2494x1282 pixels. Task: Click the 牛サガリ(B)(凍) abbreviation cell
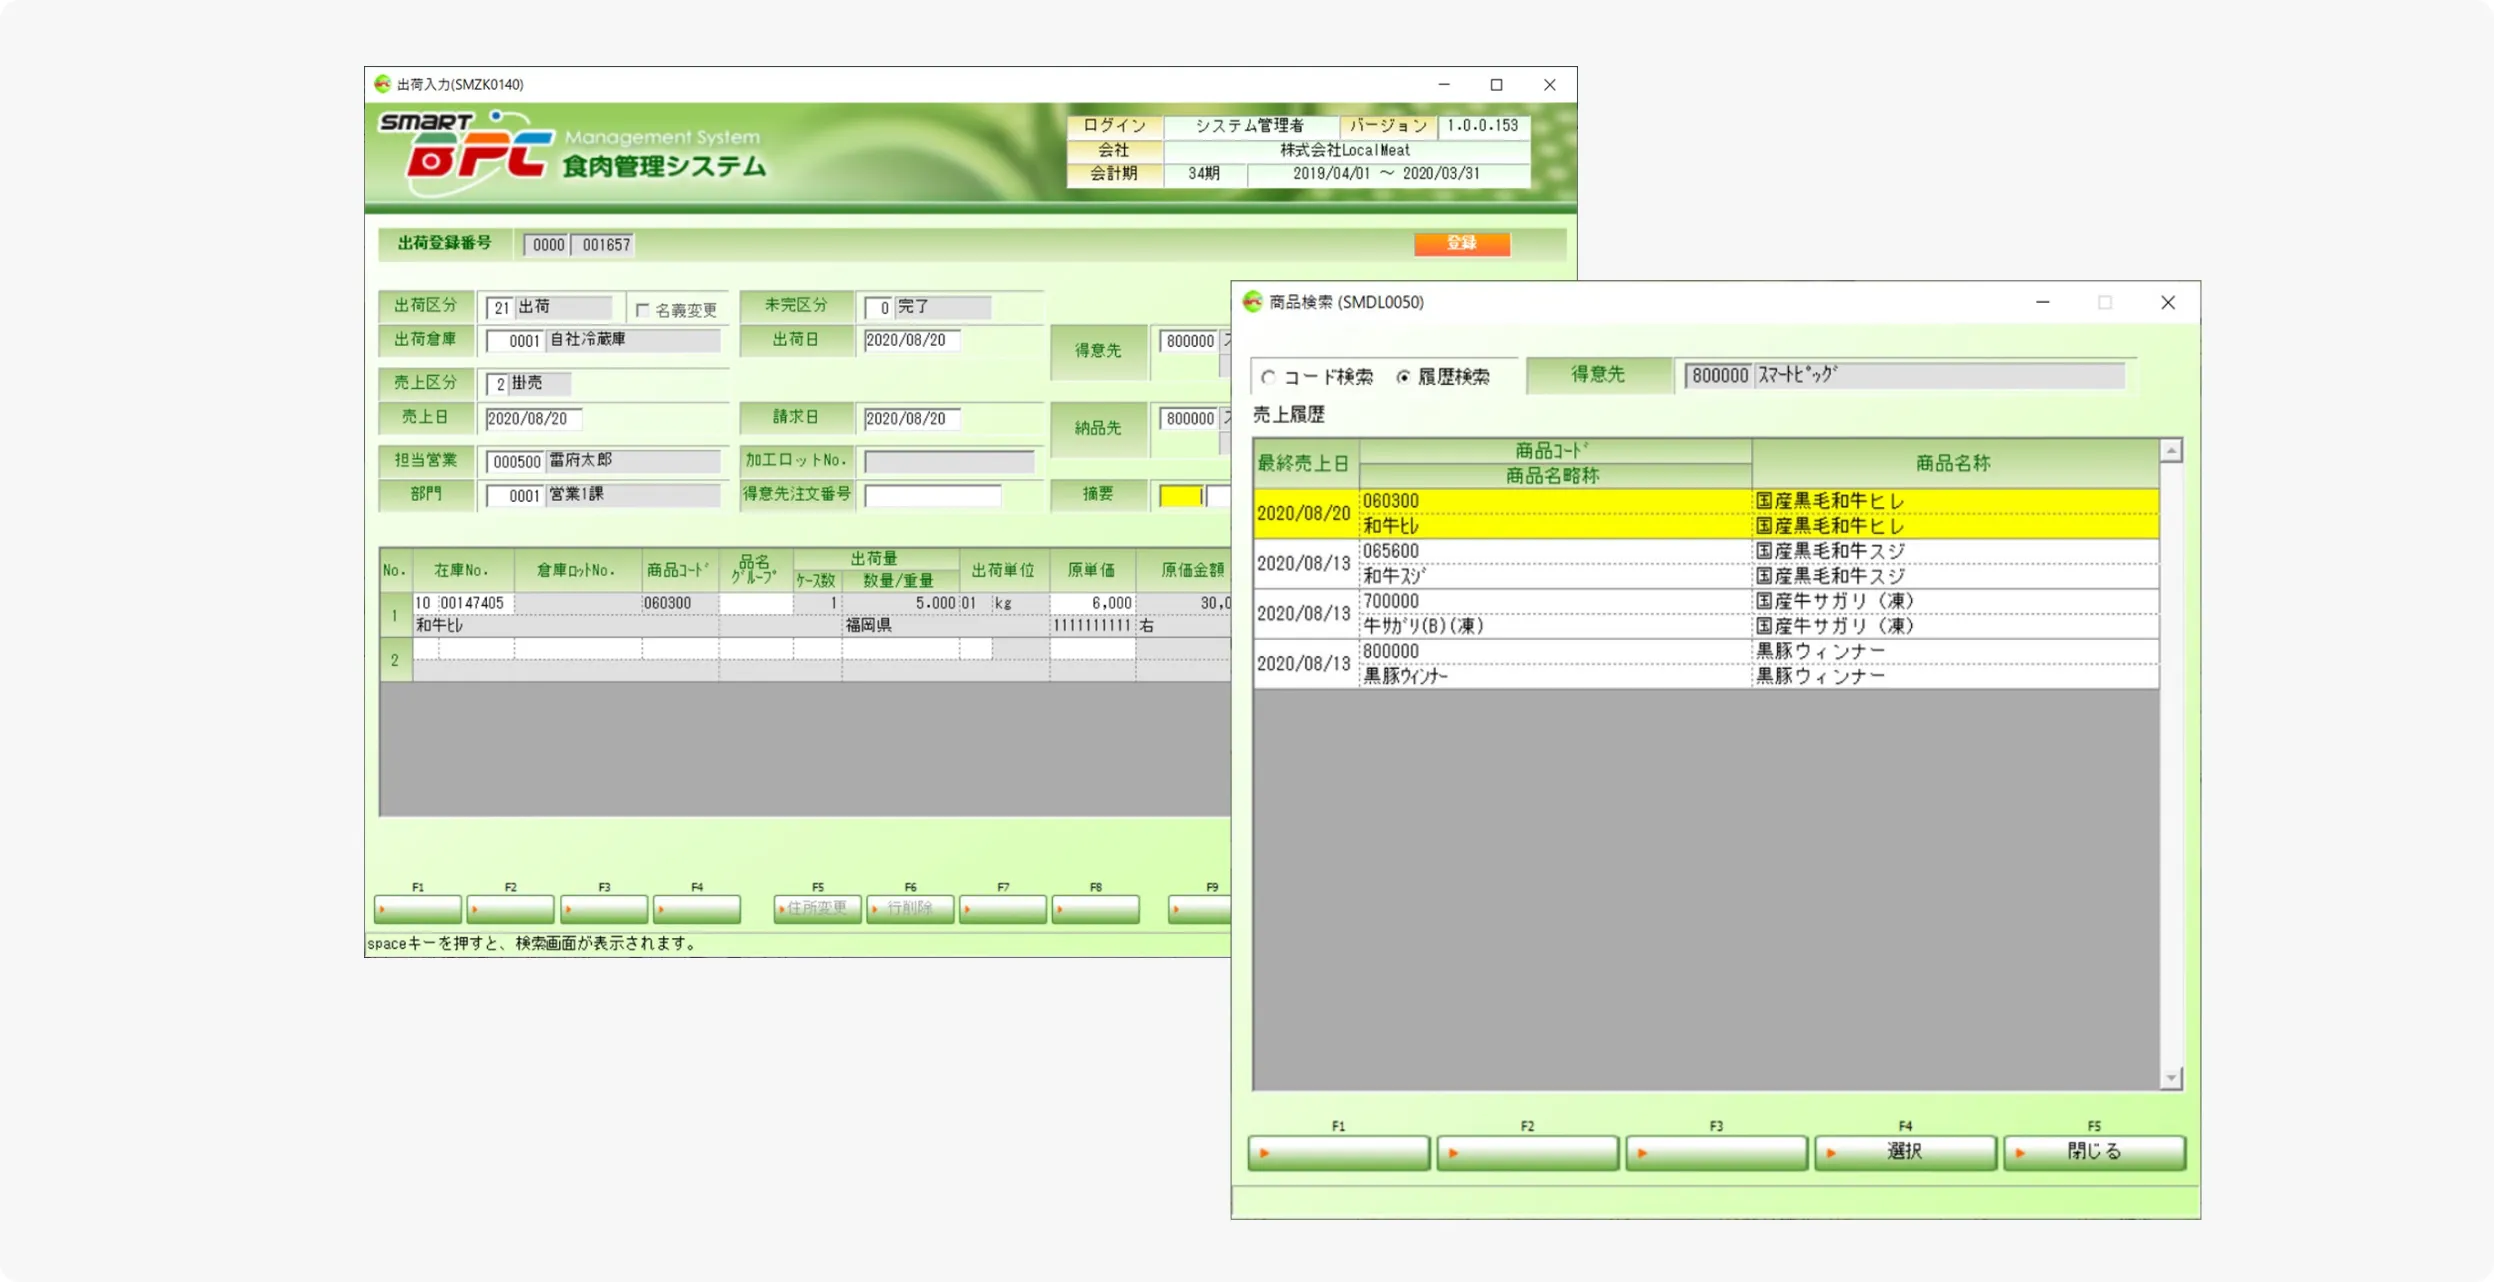coord(1555,626)
